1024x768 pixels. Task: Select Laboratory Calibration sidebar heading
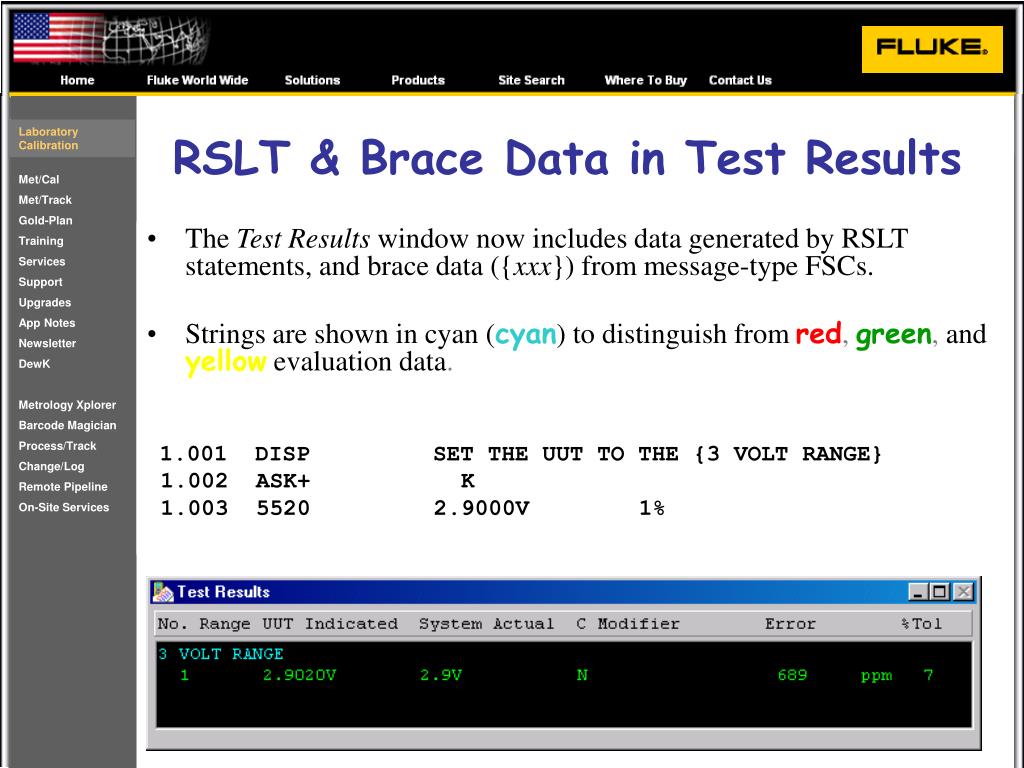48,138
